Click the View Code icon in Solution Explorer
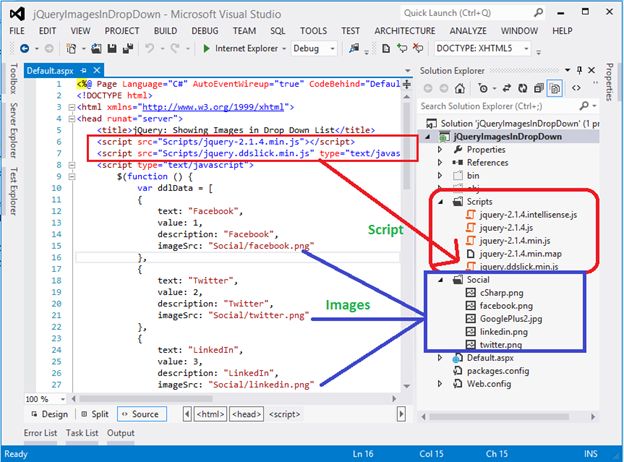This screenshot has width=624, height=462. pos(576,88)
